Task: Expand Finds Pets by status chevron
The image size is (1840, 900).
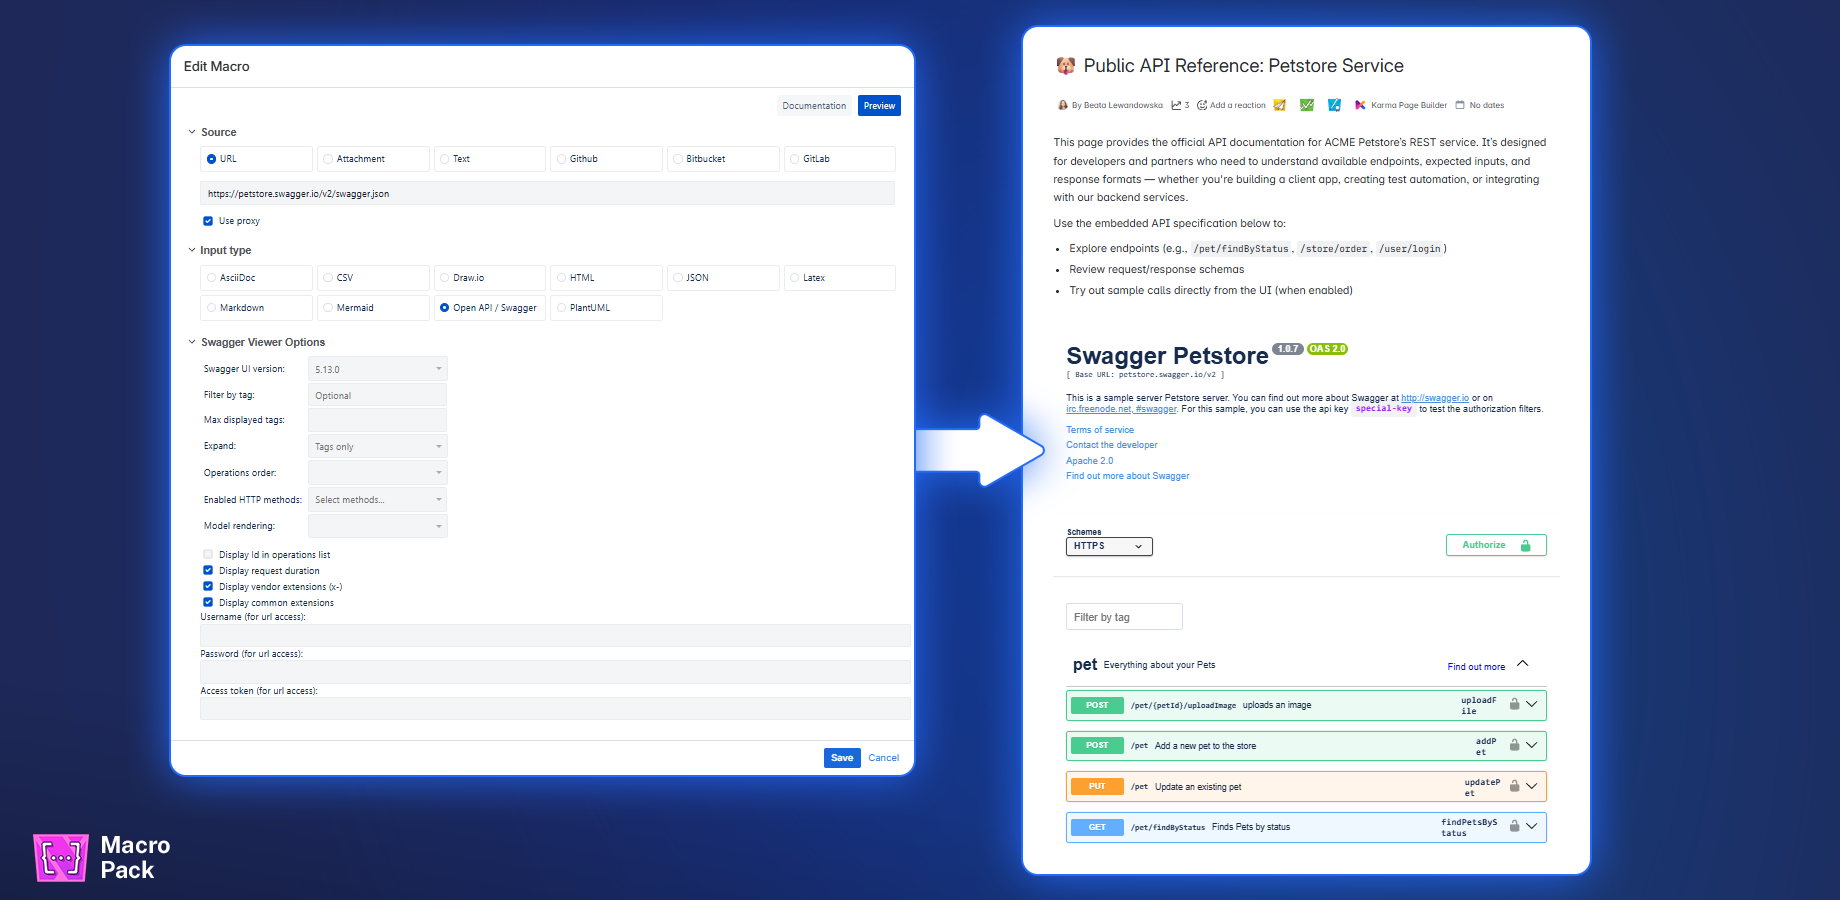Action: tap(1531, 826)
